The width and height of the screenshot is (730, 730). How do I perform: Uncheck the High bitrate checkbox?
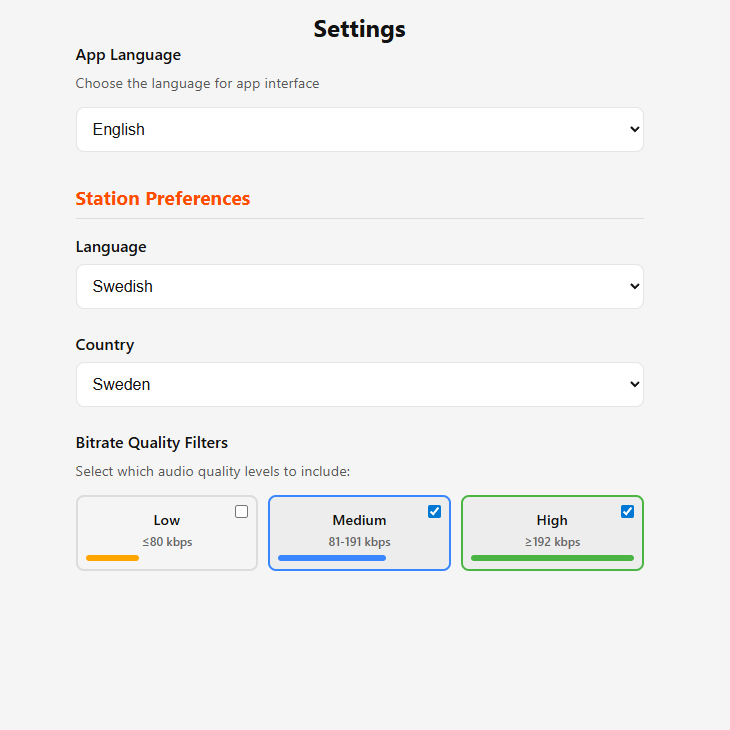(627, 512)
